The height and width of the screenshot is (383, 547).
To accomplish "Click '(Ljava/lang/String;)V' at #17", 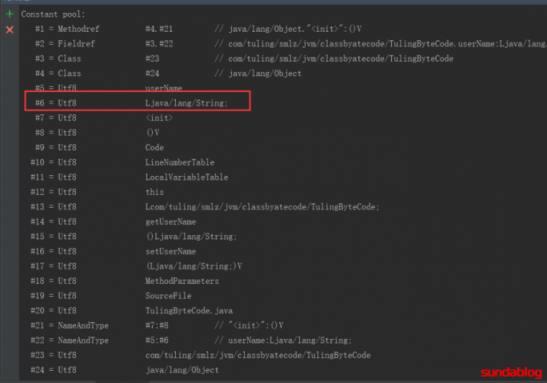I will click(x=194, y=266).
